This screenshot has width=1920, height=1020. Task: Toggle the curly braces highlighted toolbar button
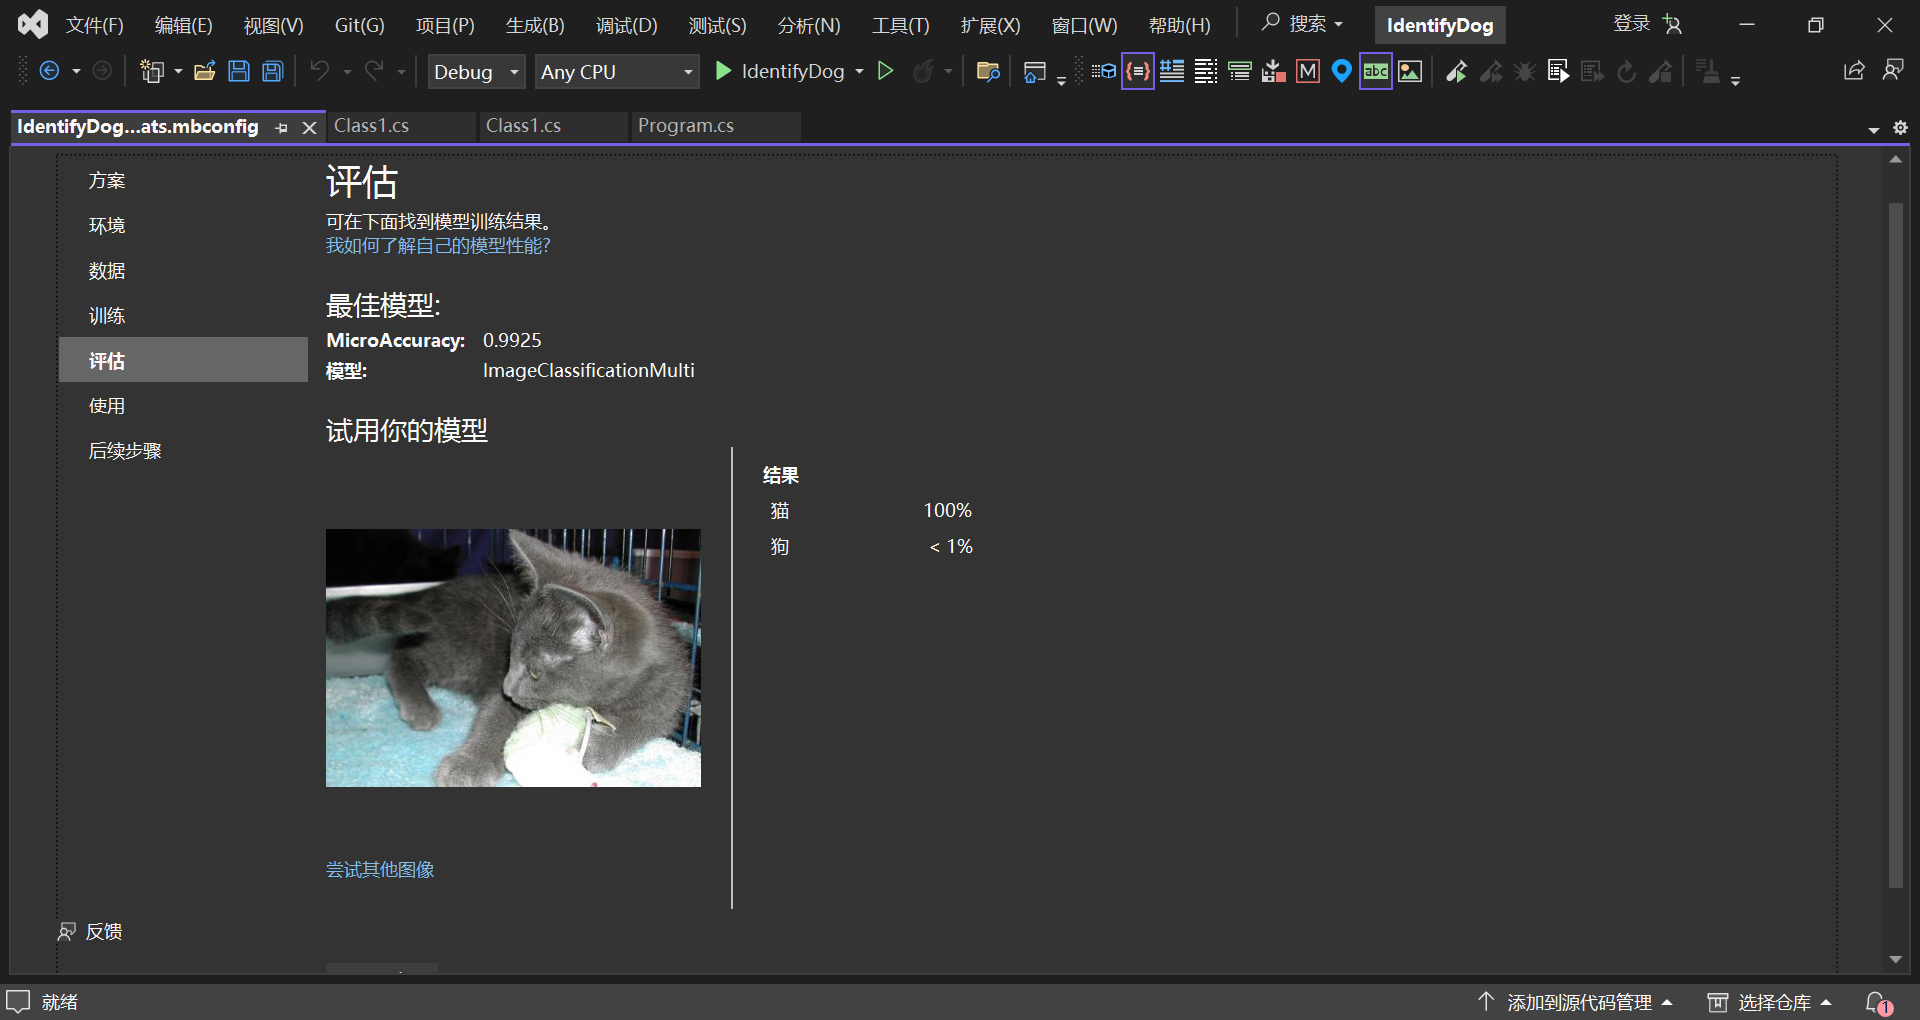tap(1138, 71)
